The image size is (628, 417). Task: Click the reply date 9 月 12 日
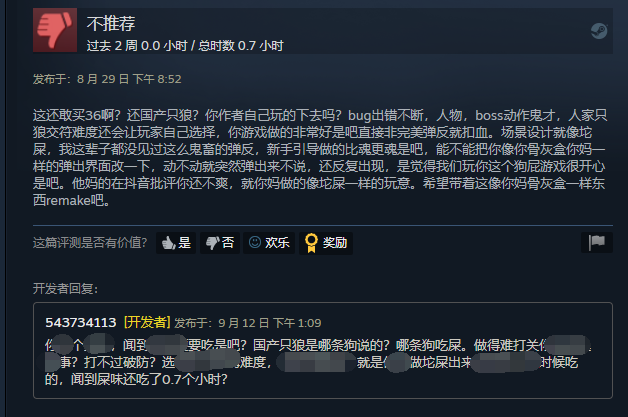[x=244, y=323]
